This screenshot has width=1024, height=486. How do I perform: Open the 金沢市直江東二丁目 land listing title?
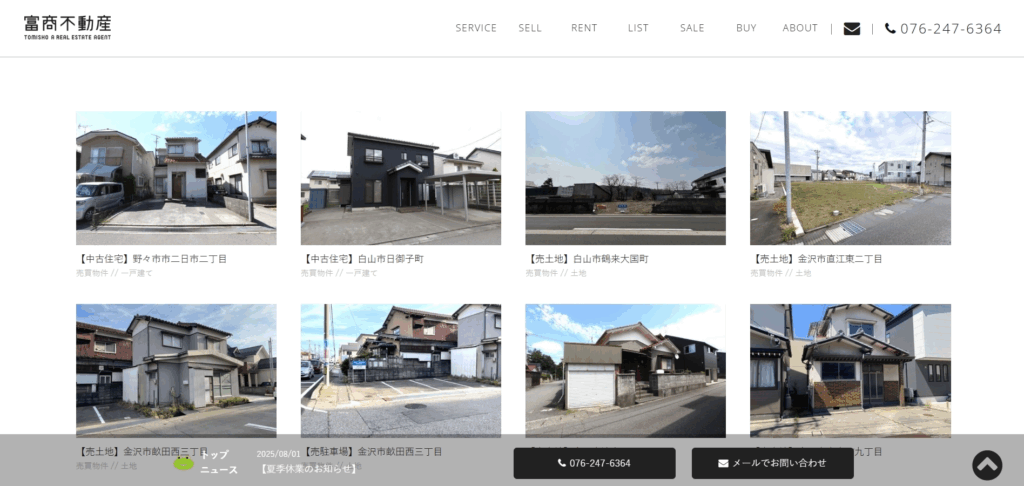coord(816,259)
